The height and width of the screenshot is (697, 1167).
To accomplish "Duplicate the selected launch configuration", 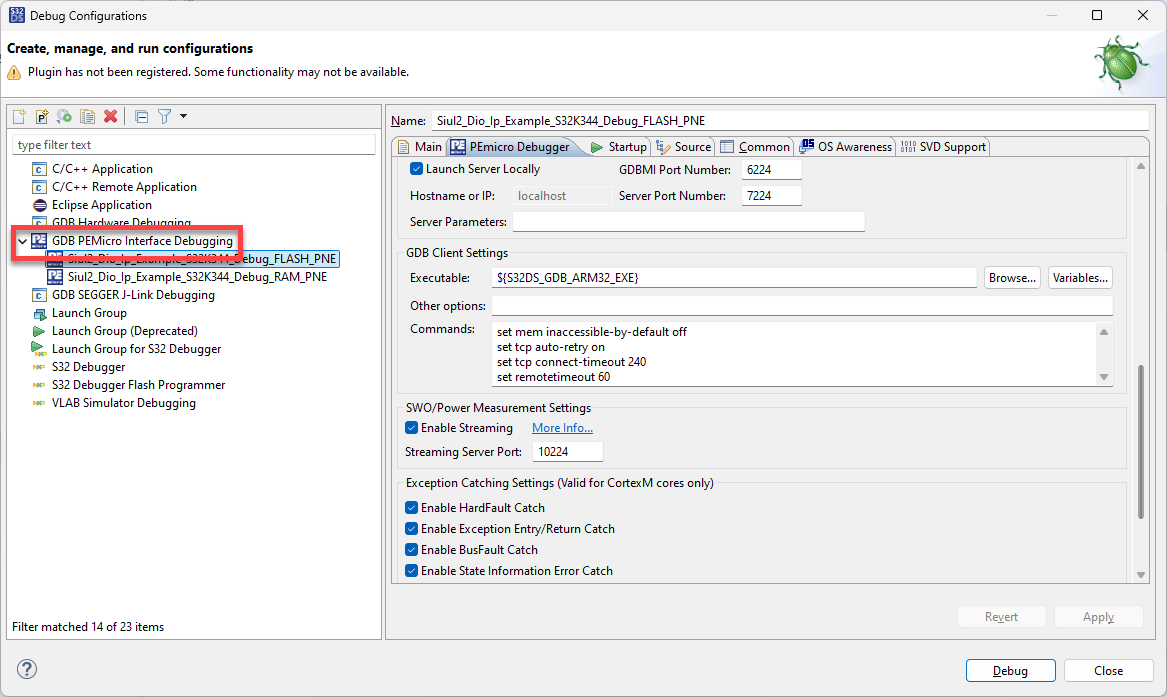I will [87, 117].
